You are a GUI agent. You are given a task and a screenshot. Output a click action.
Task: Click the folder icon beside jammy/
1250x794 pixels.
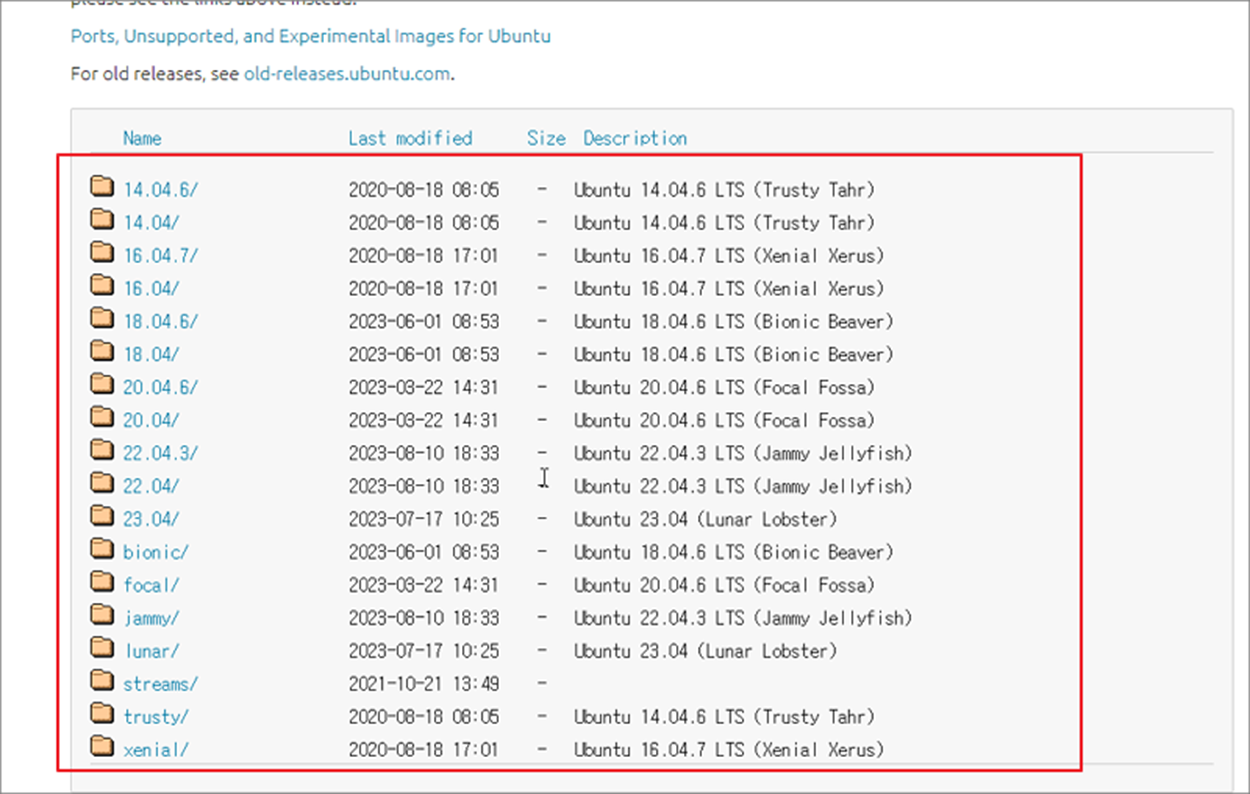(102, 615)
